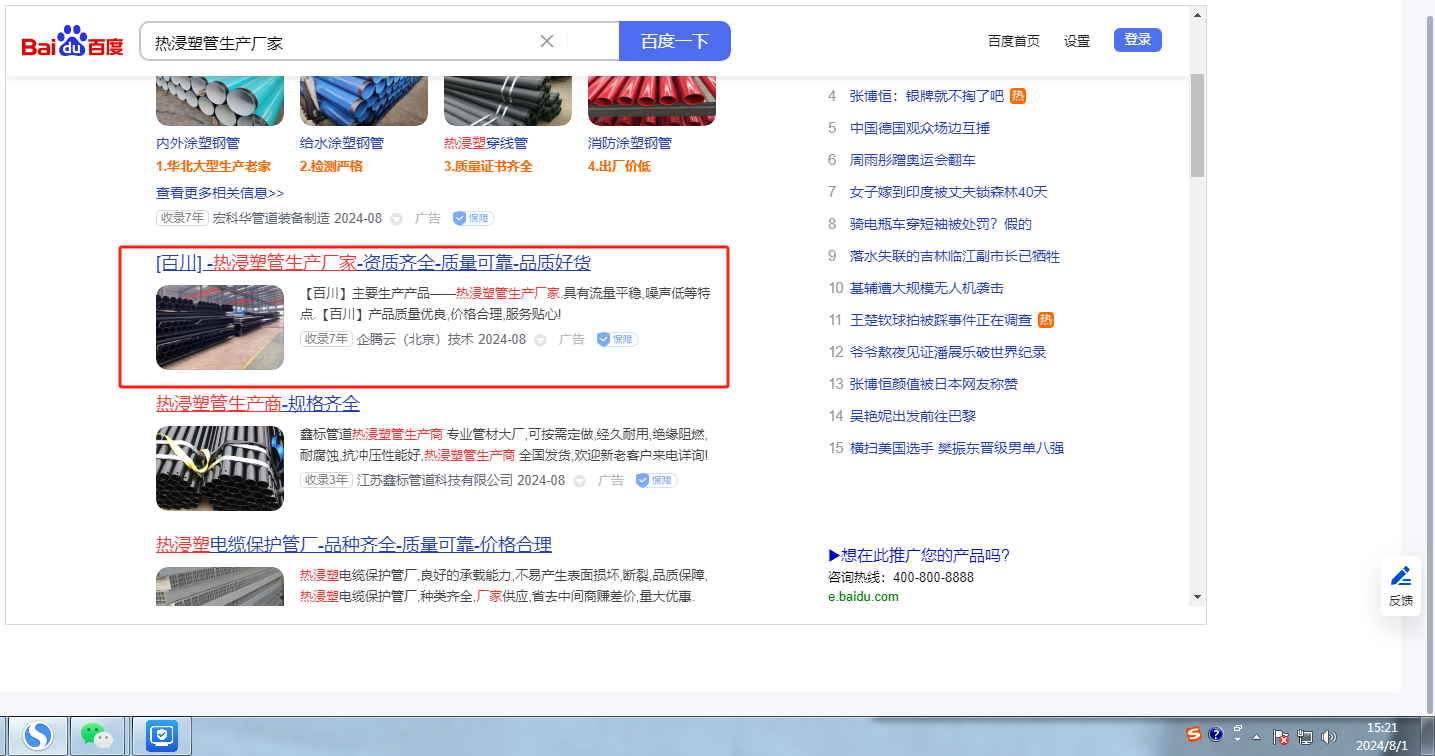Click the Baidu logo
Viewport: 1435px width, 756px height.
[x=72, y=42]
